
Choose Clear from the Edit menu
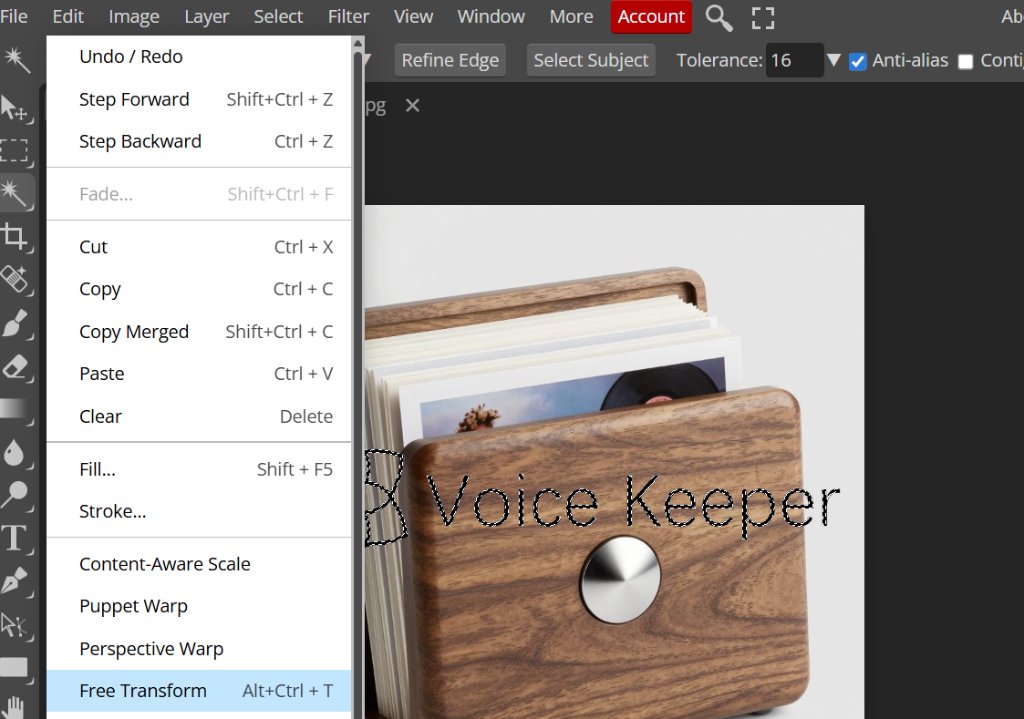pos(199,416)
